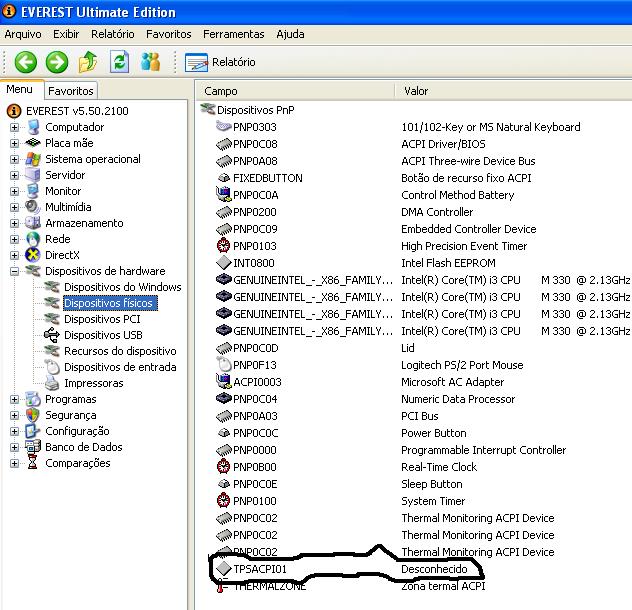Click the clock icon of PNP0103 row
The width and height of the screenshot is (632, 610).
pyautogui.click(x=223, y=246)
